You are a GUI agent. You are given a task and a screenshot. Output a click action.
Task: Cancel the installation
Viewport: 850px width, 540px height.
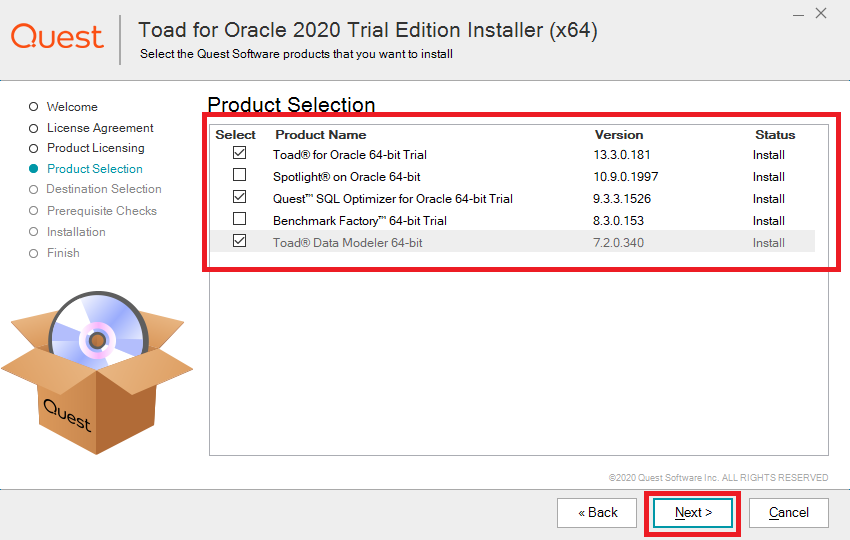click(x=789, y=512)
